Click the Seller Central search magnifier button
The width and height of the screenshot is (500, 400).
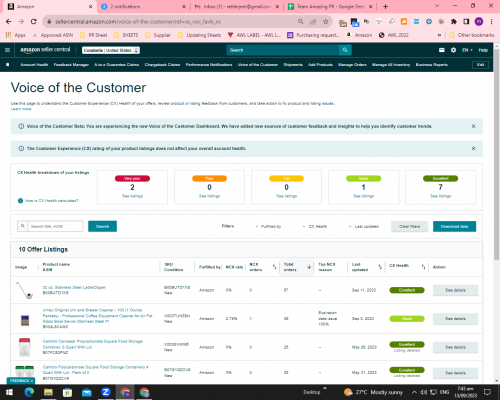(345, 50)
